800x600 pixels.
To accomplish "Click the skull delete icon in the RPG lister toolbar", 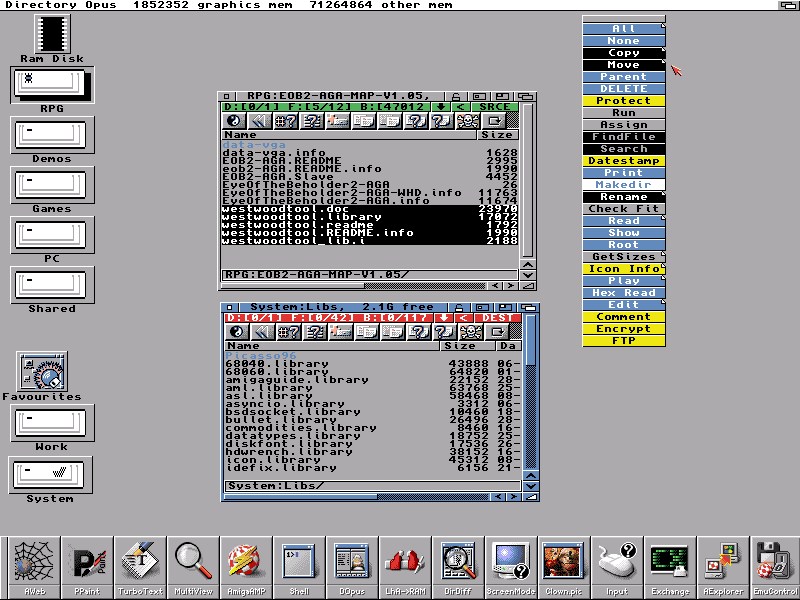I will (x=467, y=121).
